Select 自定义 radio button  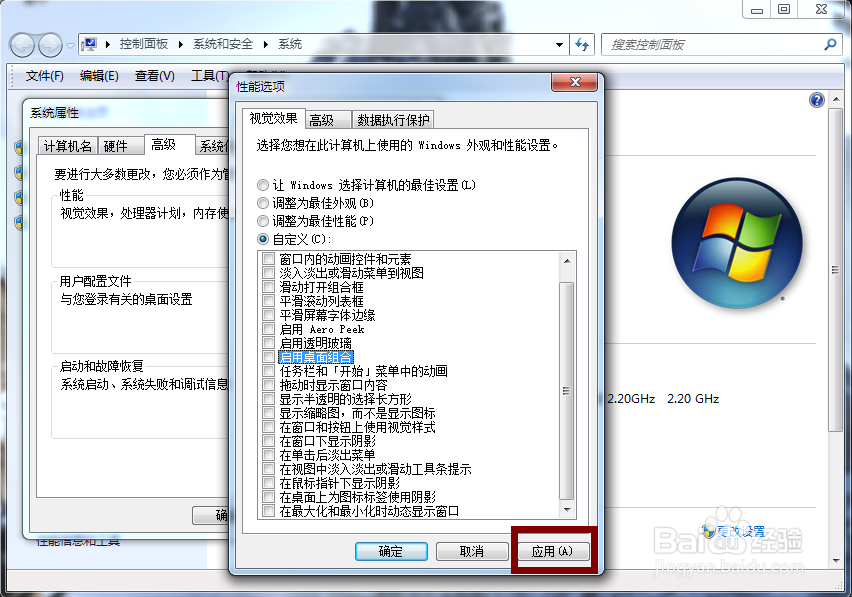point(263,239)
